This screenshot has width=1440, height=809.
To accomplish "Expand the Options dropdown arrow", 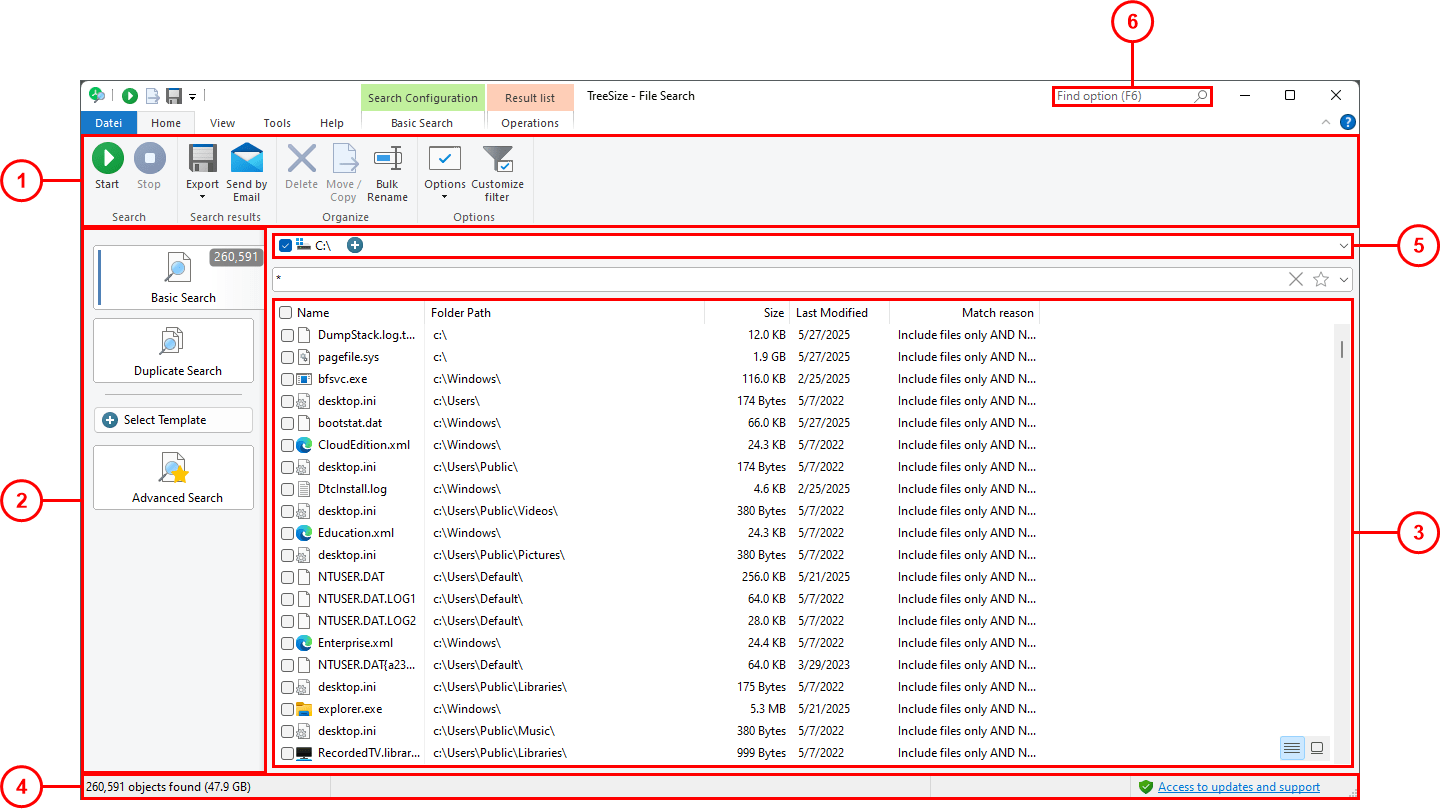I will [x=444, y=197].
